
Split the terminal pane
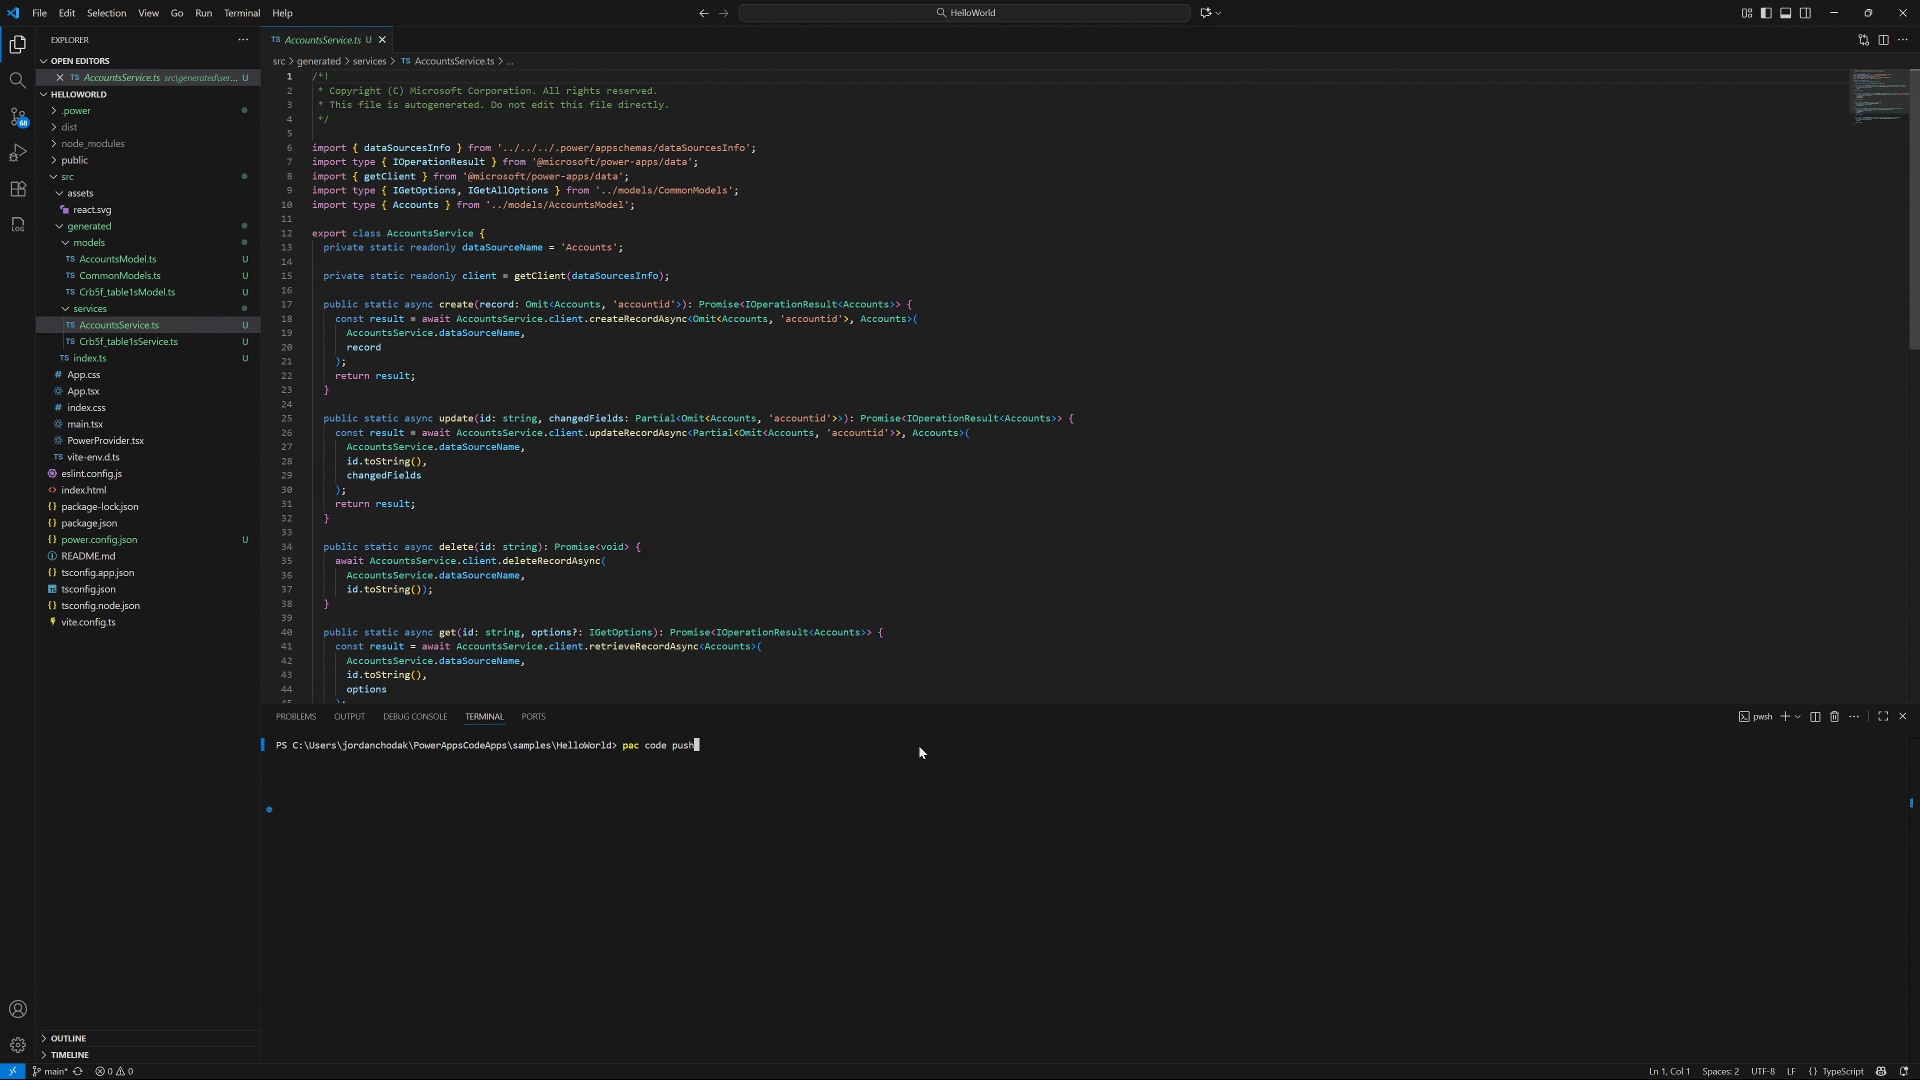1815,717
